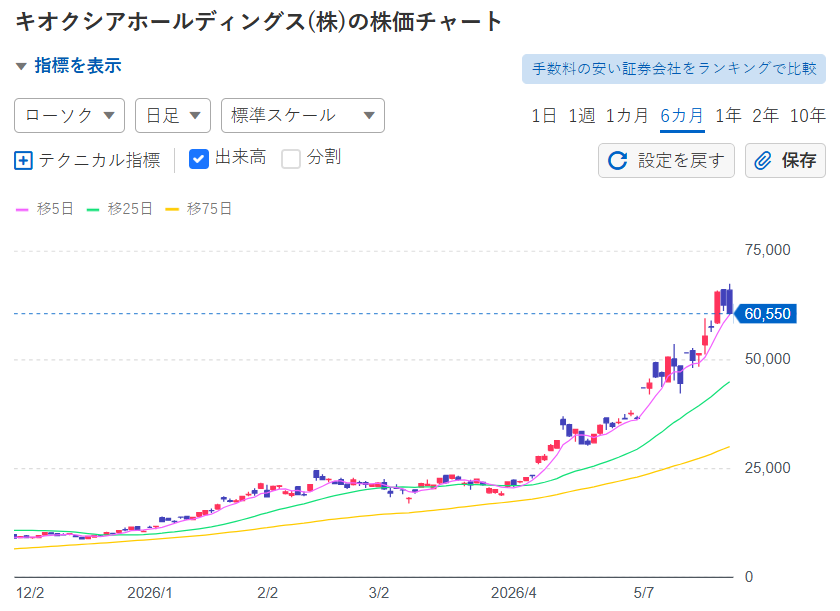Select the 1カ月 period tab
The height and width of the screenshot is (611, 840).
(627, 115)
